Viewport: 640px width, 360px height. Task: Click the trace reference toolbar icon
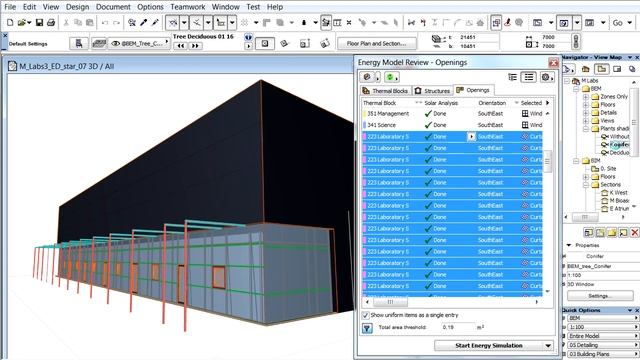click(496, 23)
